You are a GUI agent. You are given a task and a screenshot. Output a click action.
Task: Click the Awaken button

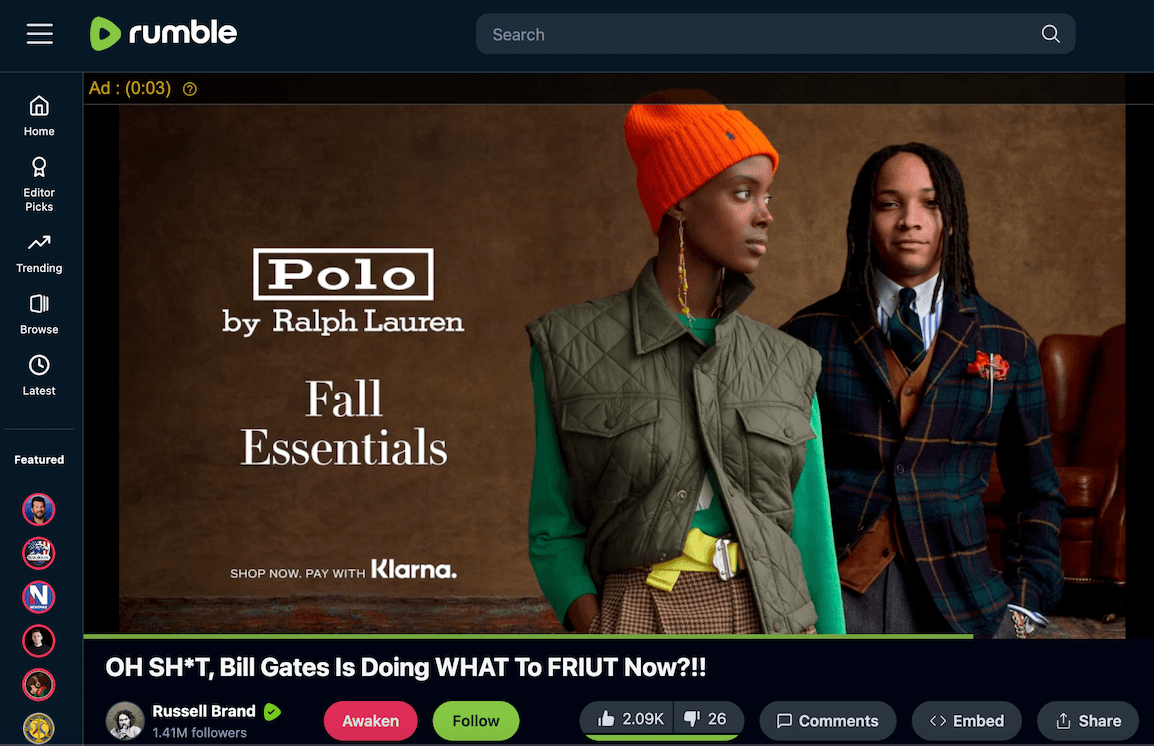coord(370,721)
